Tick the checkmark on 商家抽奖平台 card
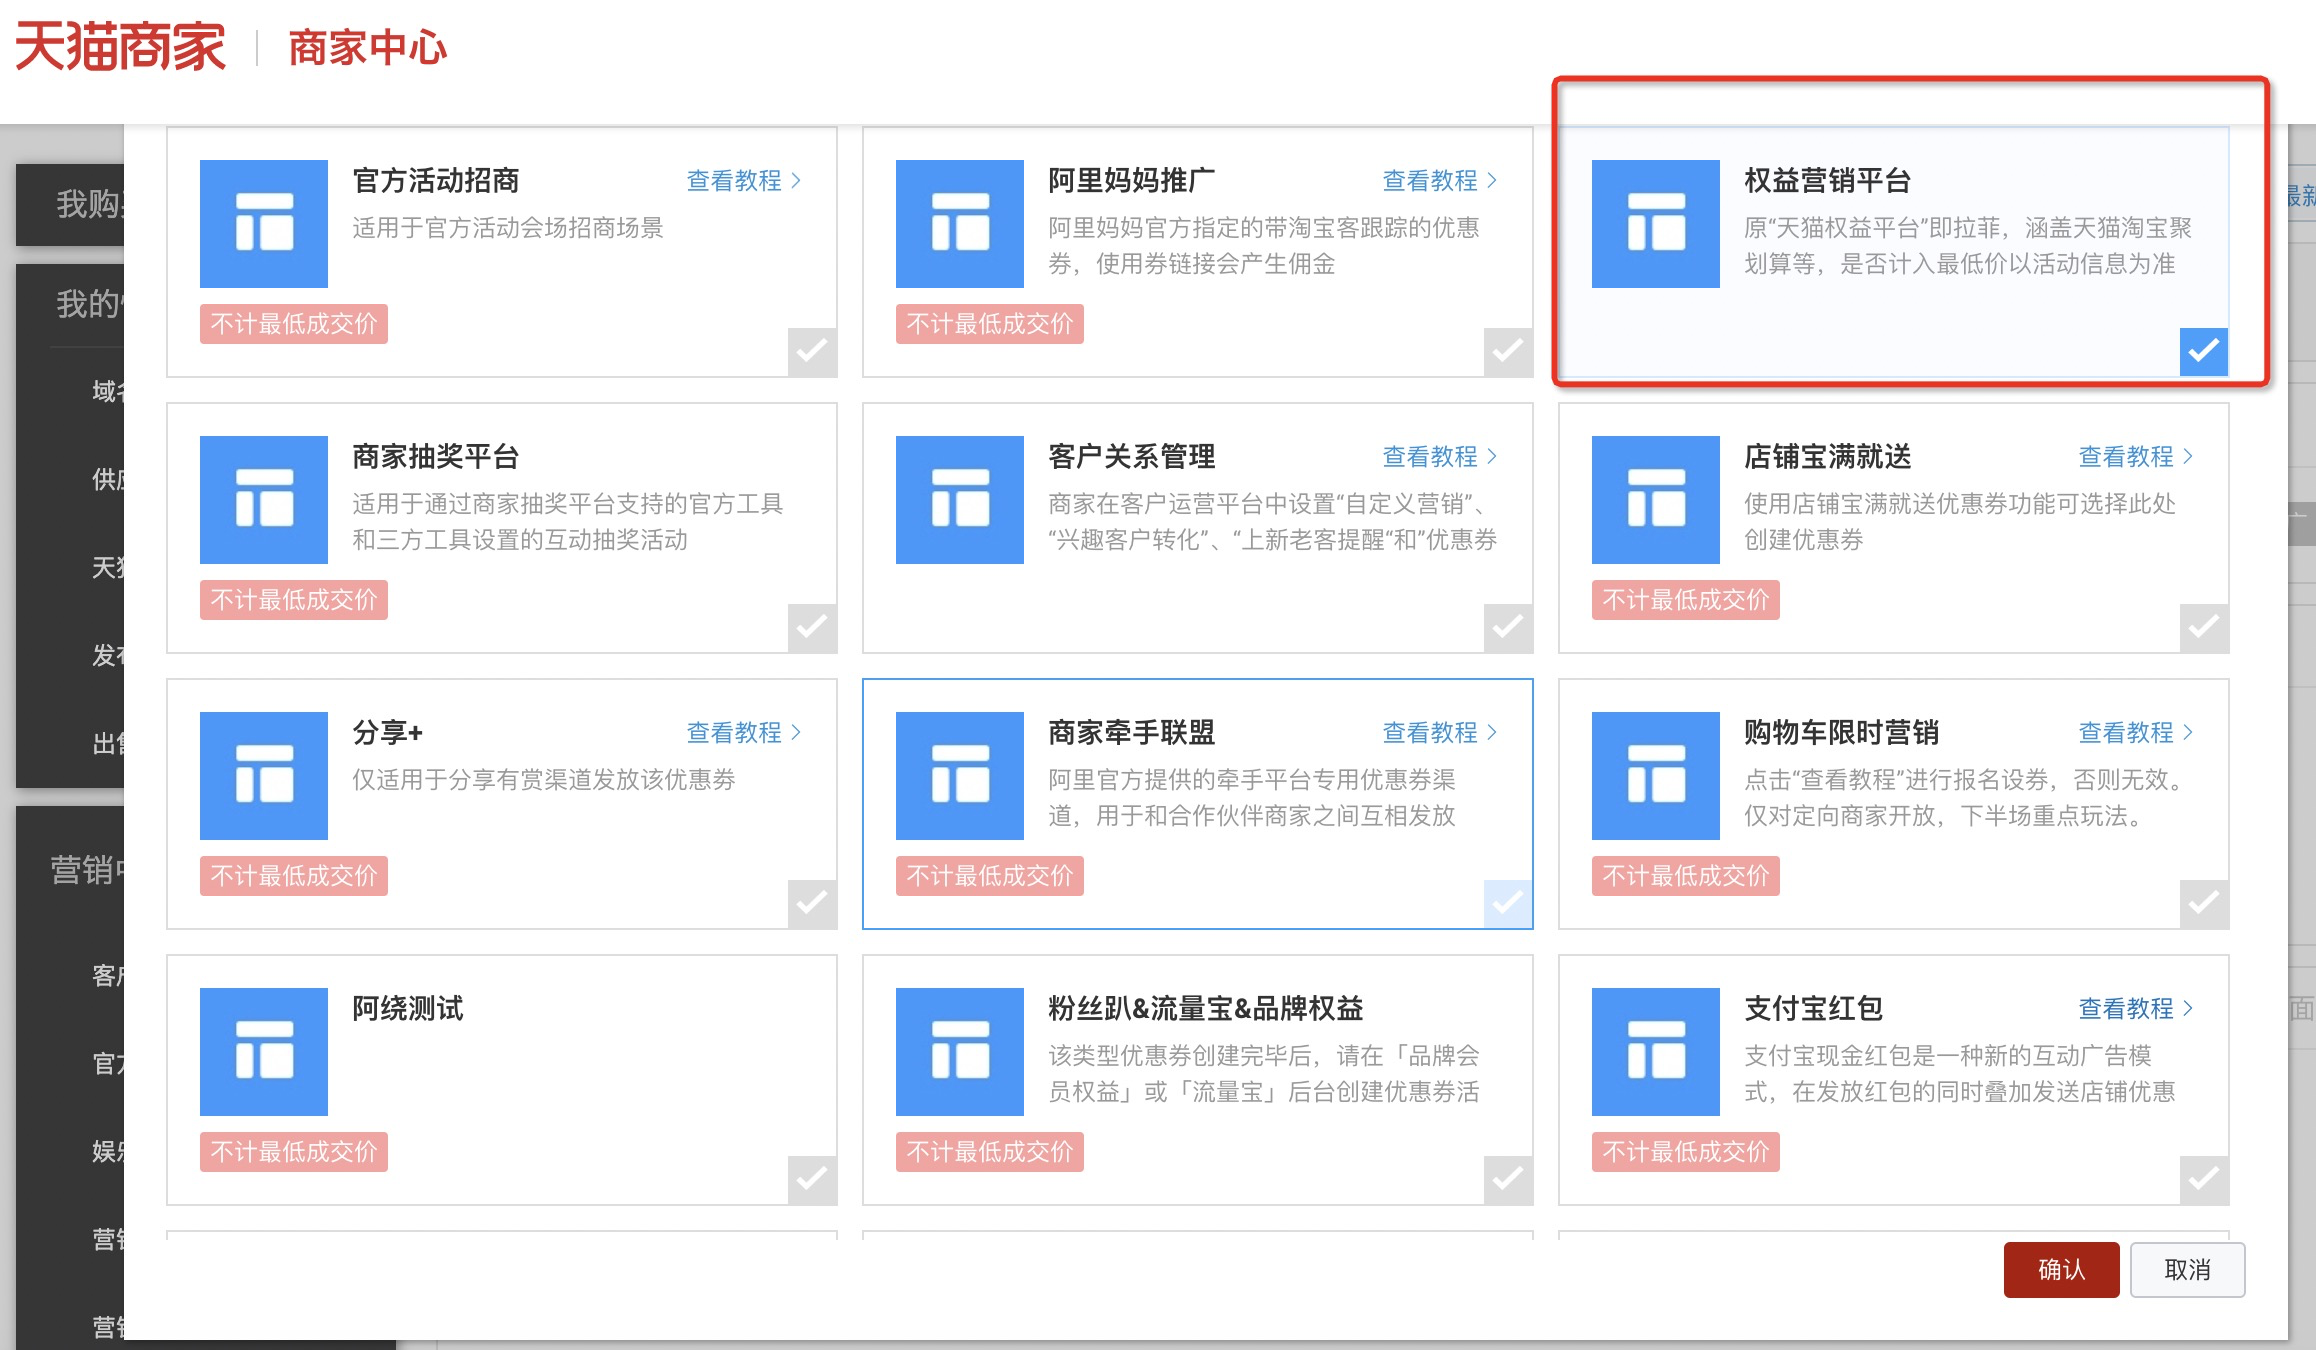The image size is (2316, 1350). pos(812,627)
